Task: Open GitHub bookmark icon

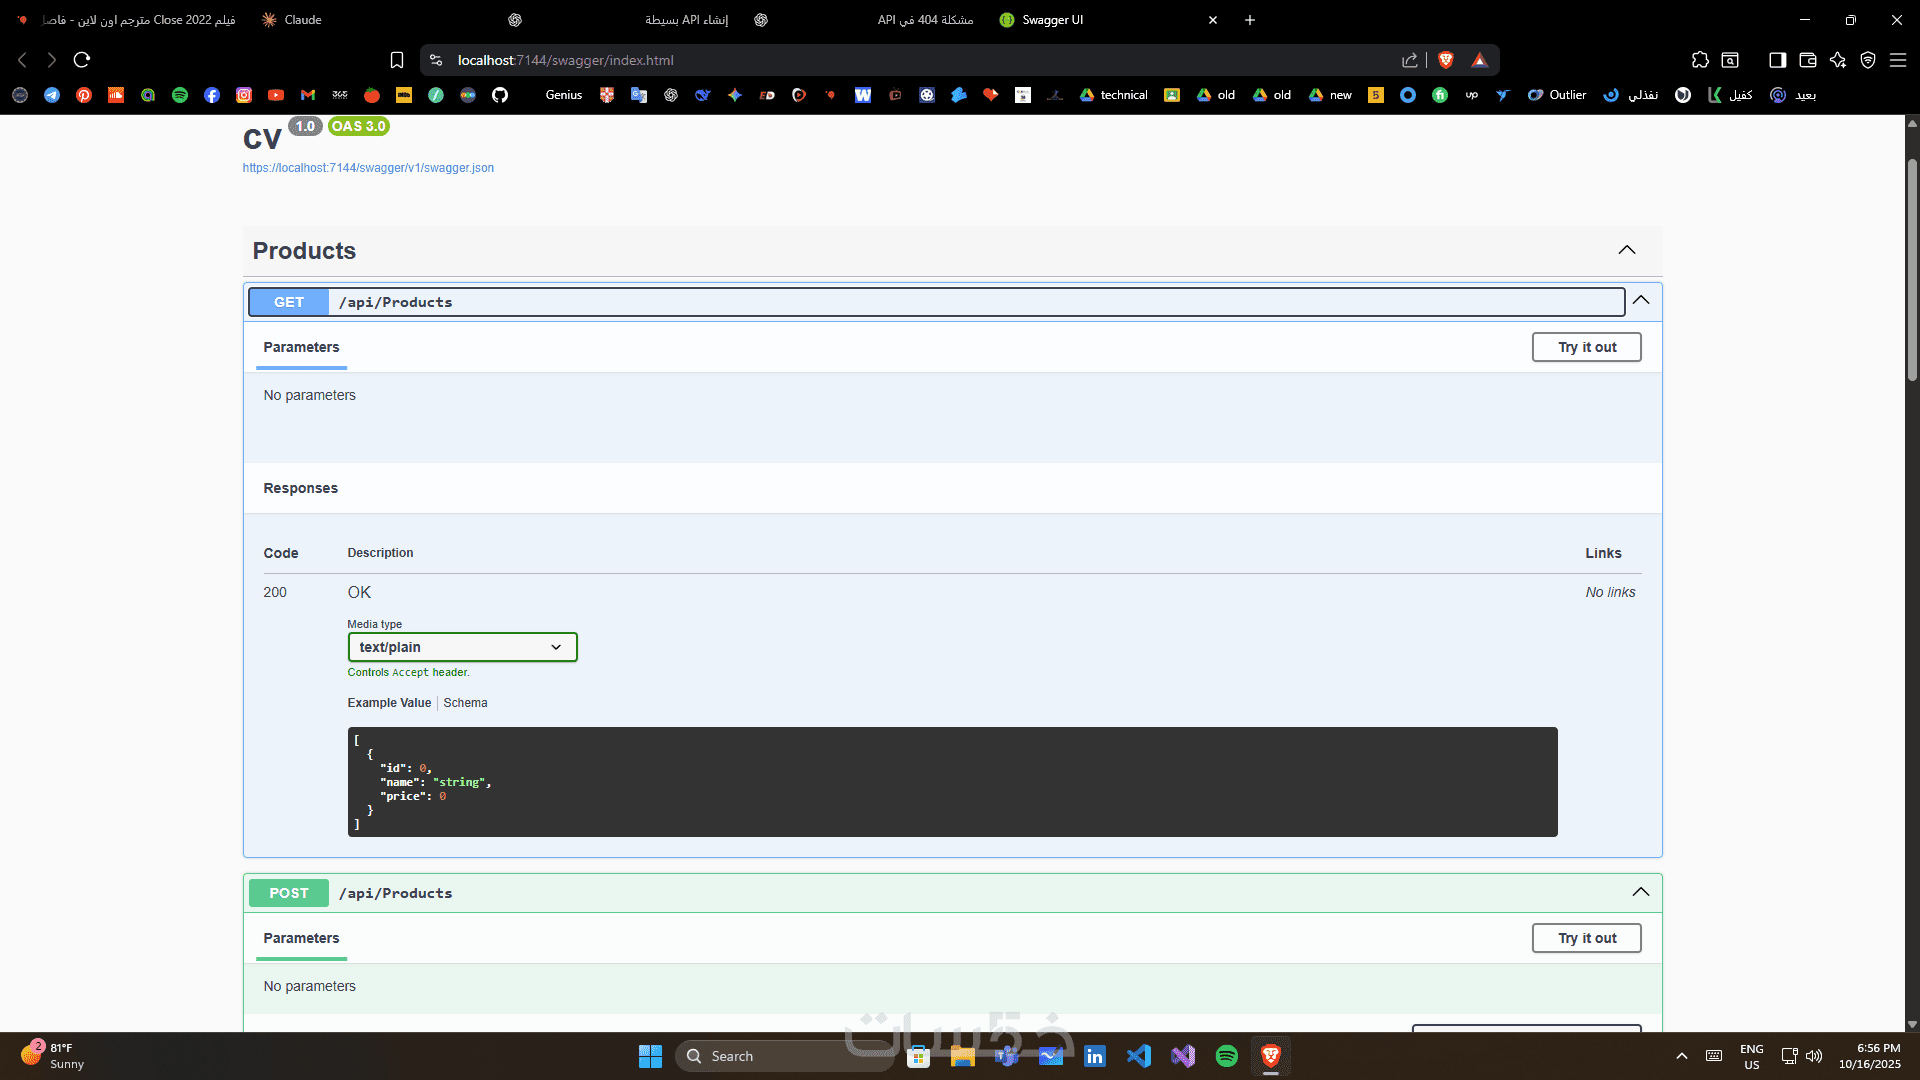Action: click(x=500, y=95)
